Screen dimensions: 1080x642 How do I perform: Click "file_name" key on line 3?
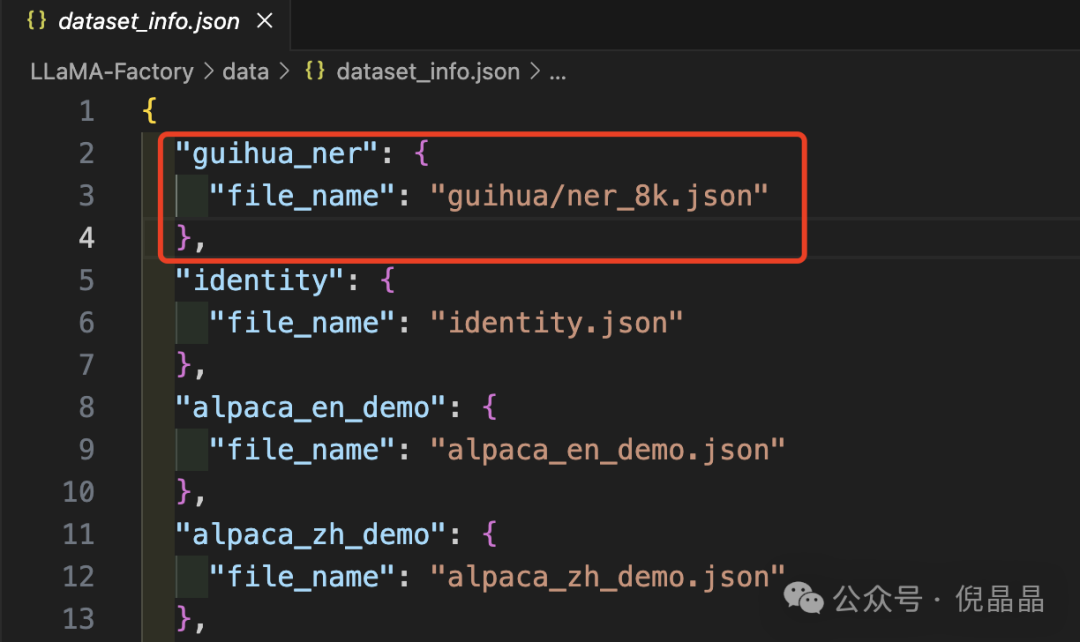coord(302,196)
